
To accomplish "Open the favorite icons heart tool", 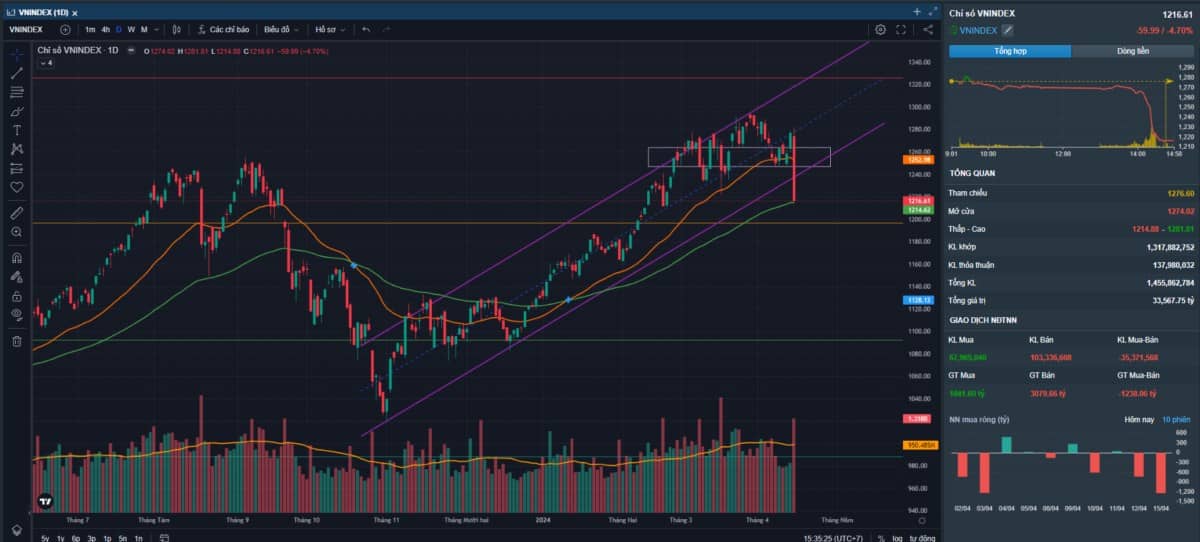I will coord(17,187).
